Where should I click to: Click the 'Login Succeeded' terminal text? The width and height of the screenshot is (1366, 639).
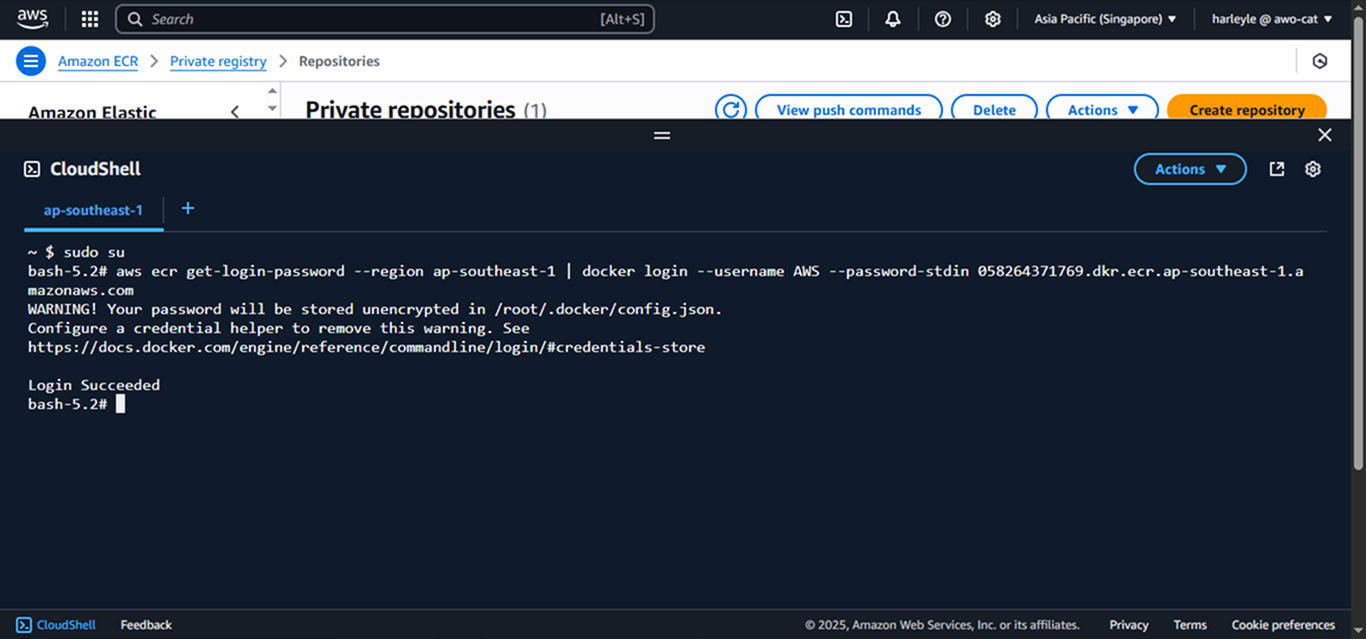94,385
